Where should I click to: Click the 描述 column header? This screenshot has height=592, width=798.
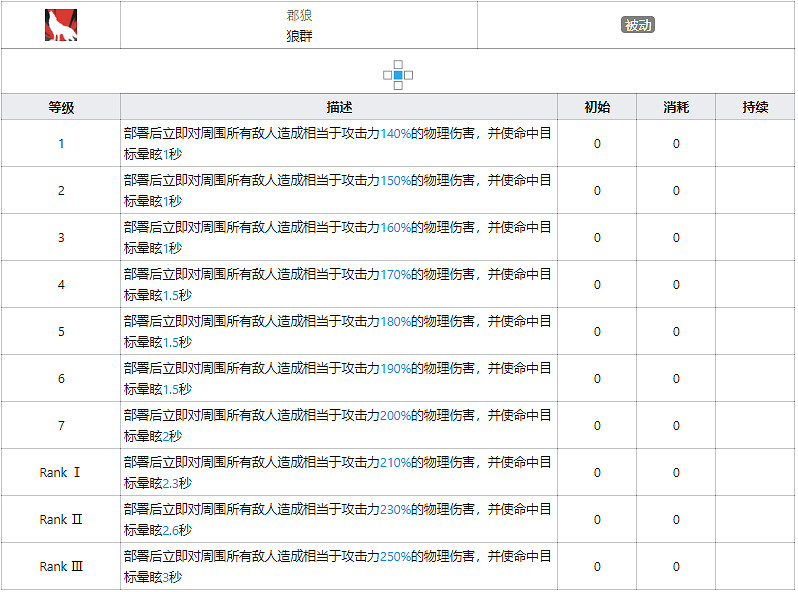339,107
